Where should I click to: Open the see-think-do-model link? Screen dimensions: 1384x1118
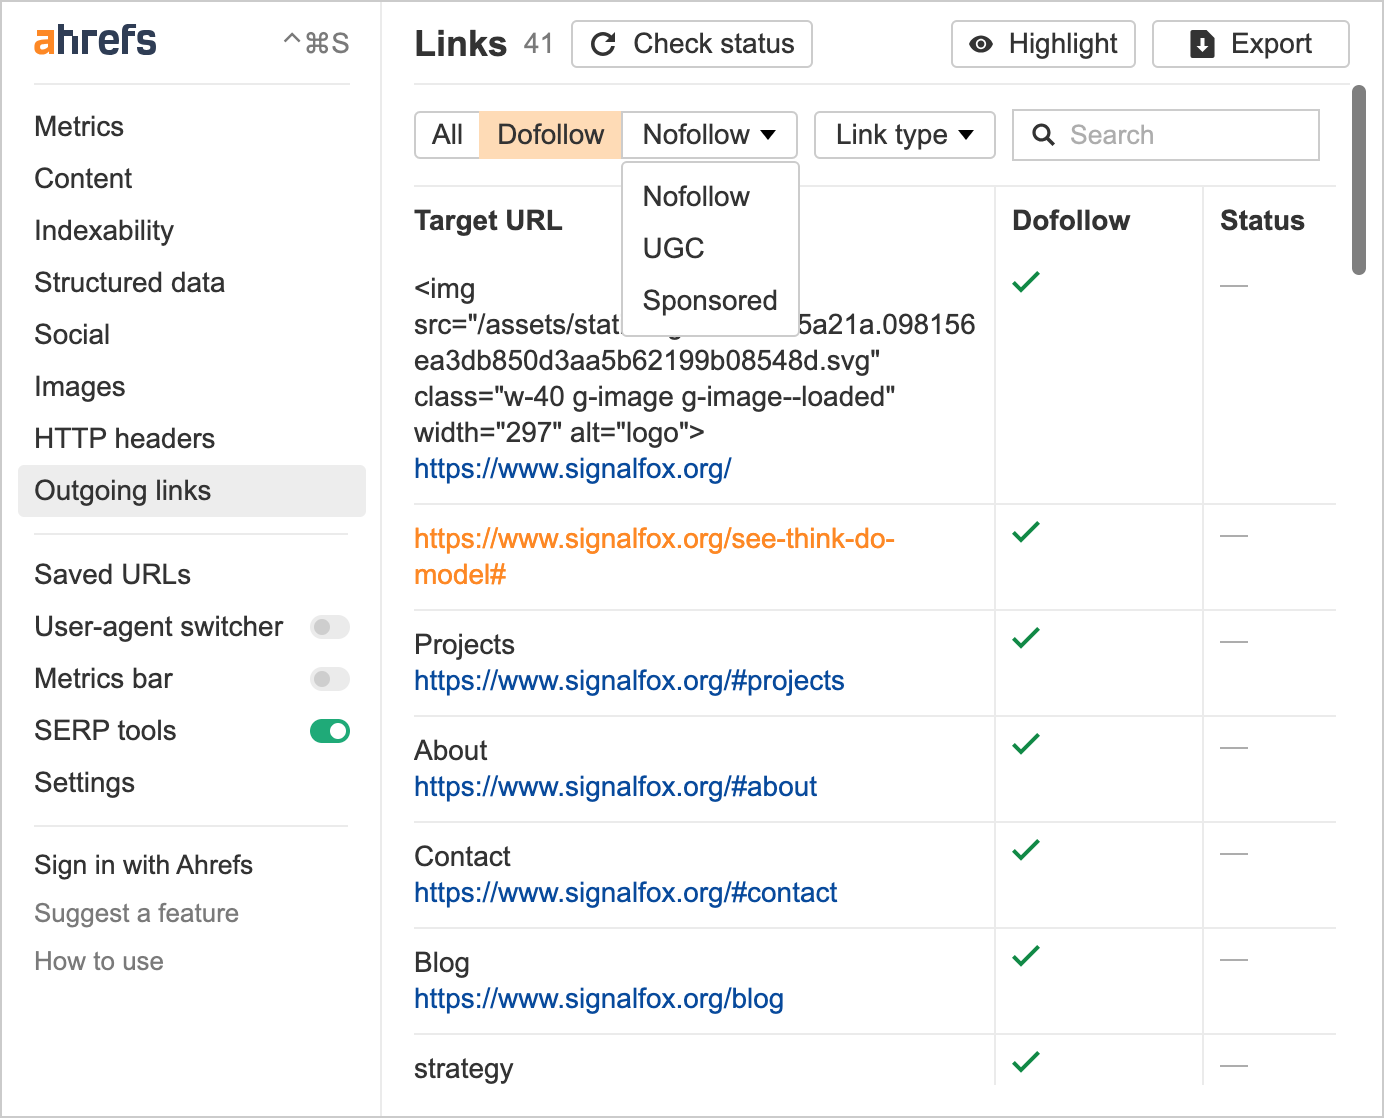[654, 557]
